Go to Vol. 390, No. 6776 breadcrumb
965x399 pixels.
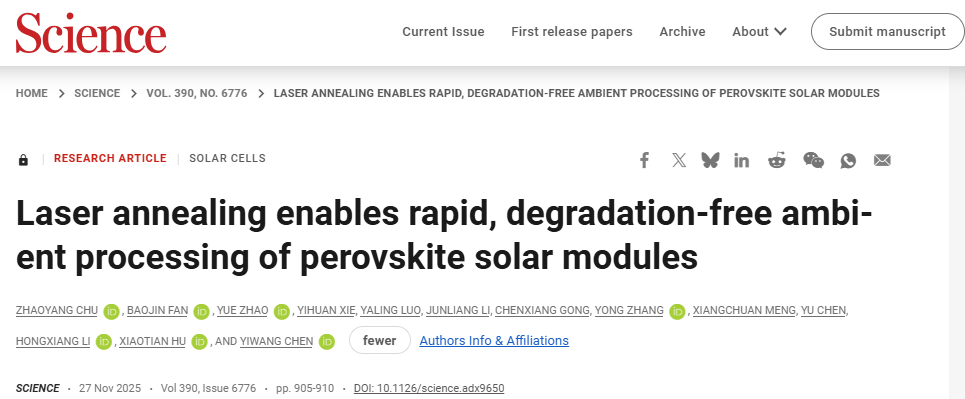point(197,94)
